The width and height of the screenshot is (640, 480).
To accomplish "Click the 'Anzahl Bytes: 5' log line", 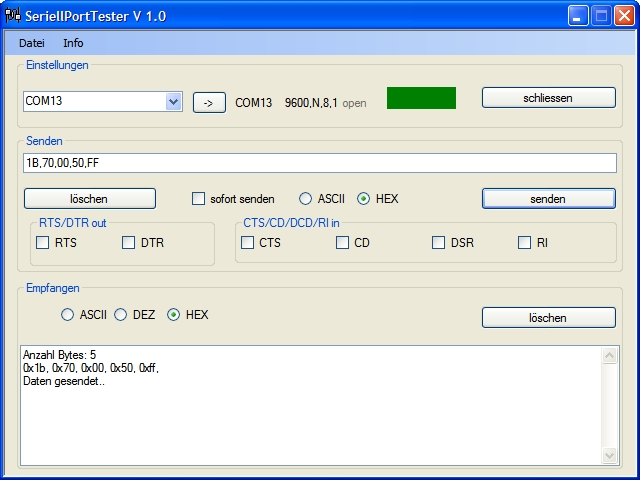I will (x=60, y=355).
